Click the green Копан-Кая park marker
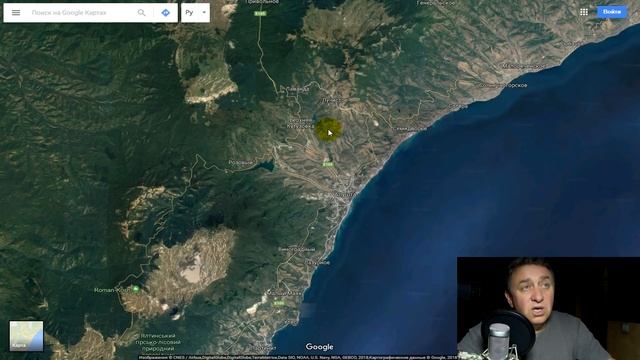This screenshot has width=640, height=360. pyautogui.click(x=136, y=289)
